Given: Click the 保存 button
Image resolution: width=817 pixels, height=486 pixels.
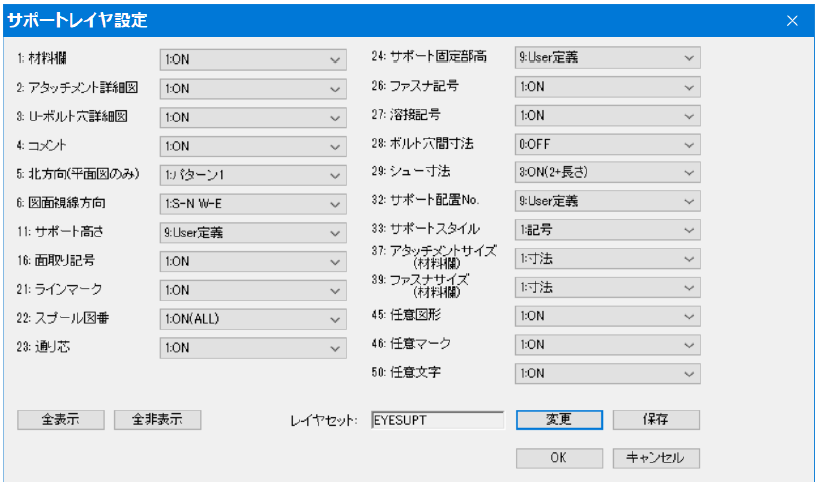Looking at the screenshot, I should point(656,420).
